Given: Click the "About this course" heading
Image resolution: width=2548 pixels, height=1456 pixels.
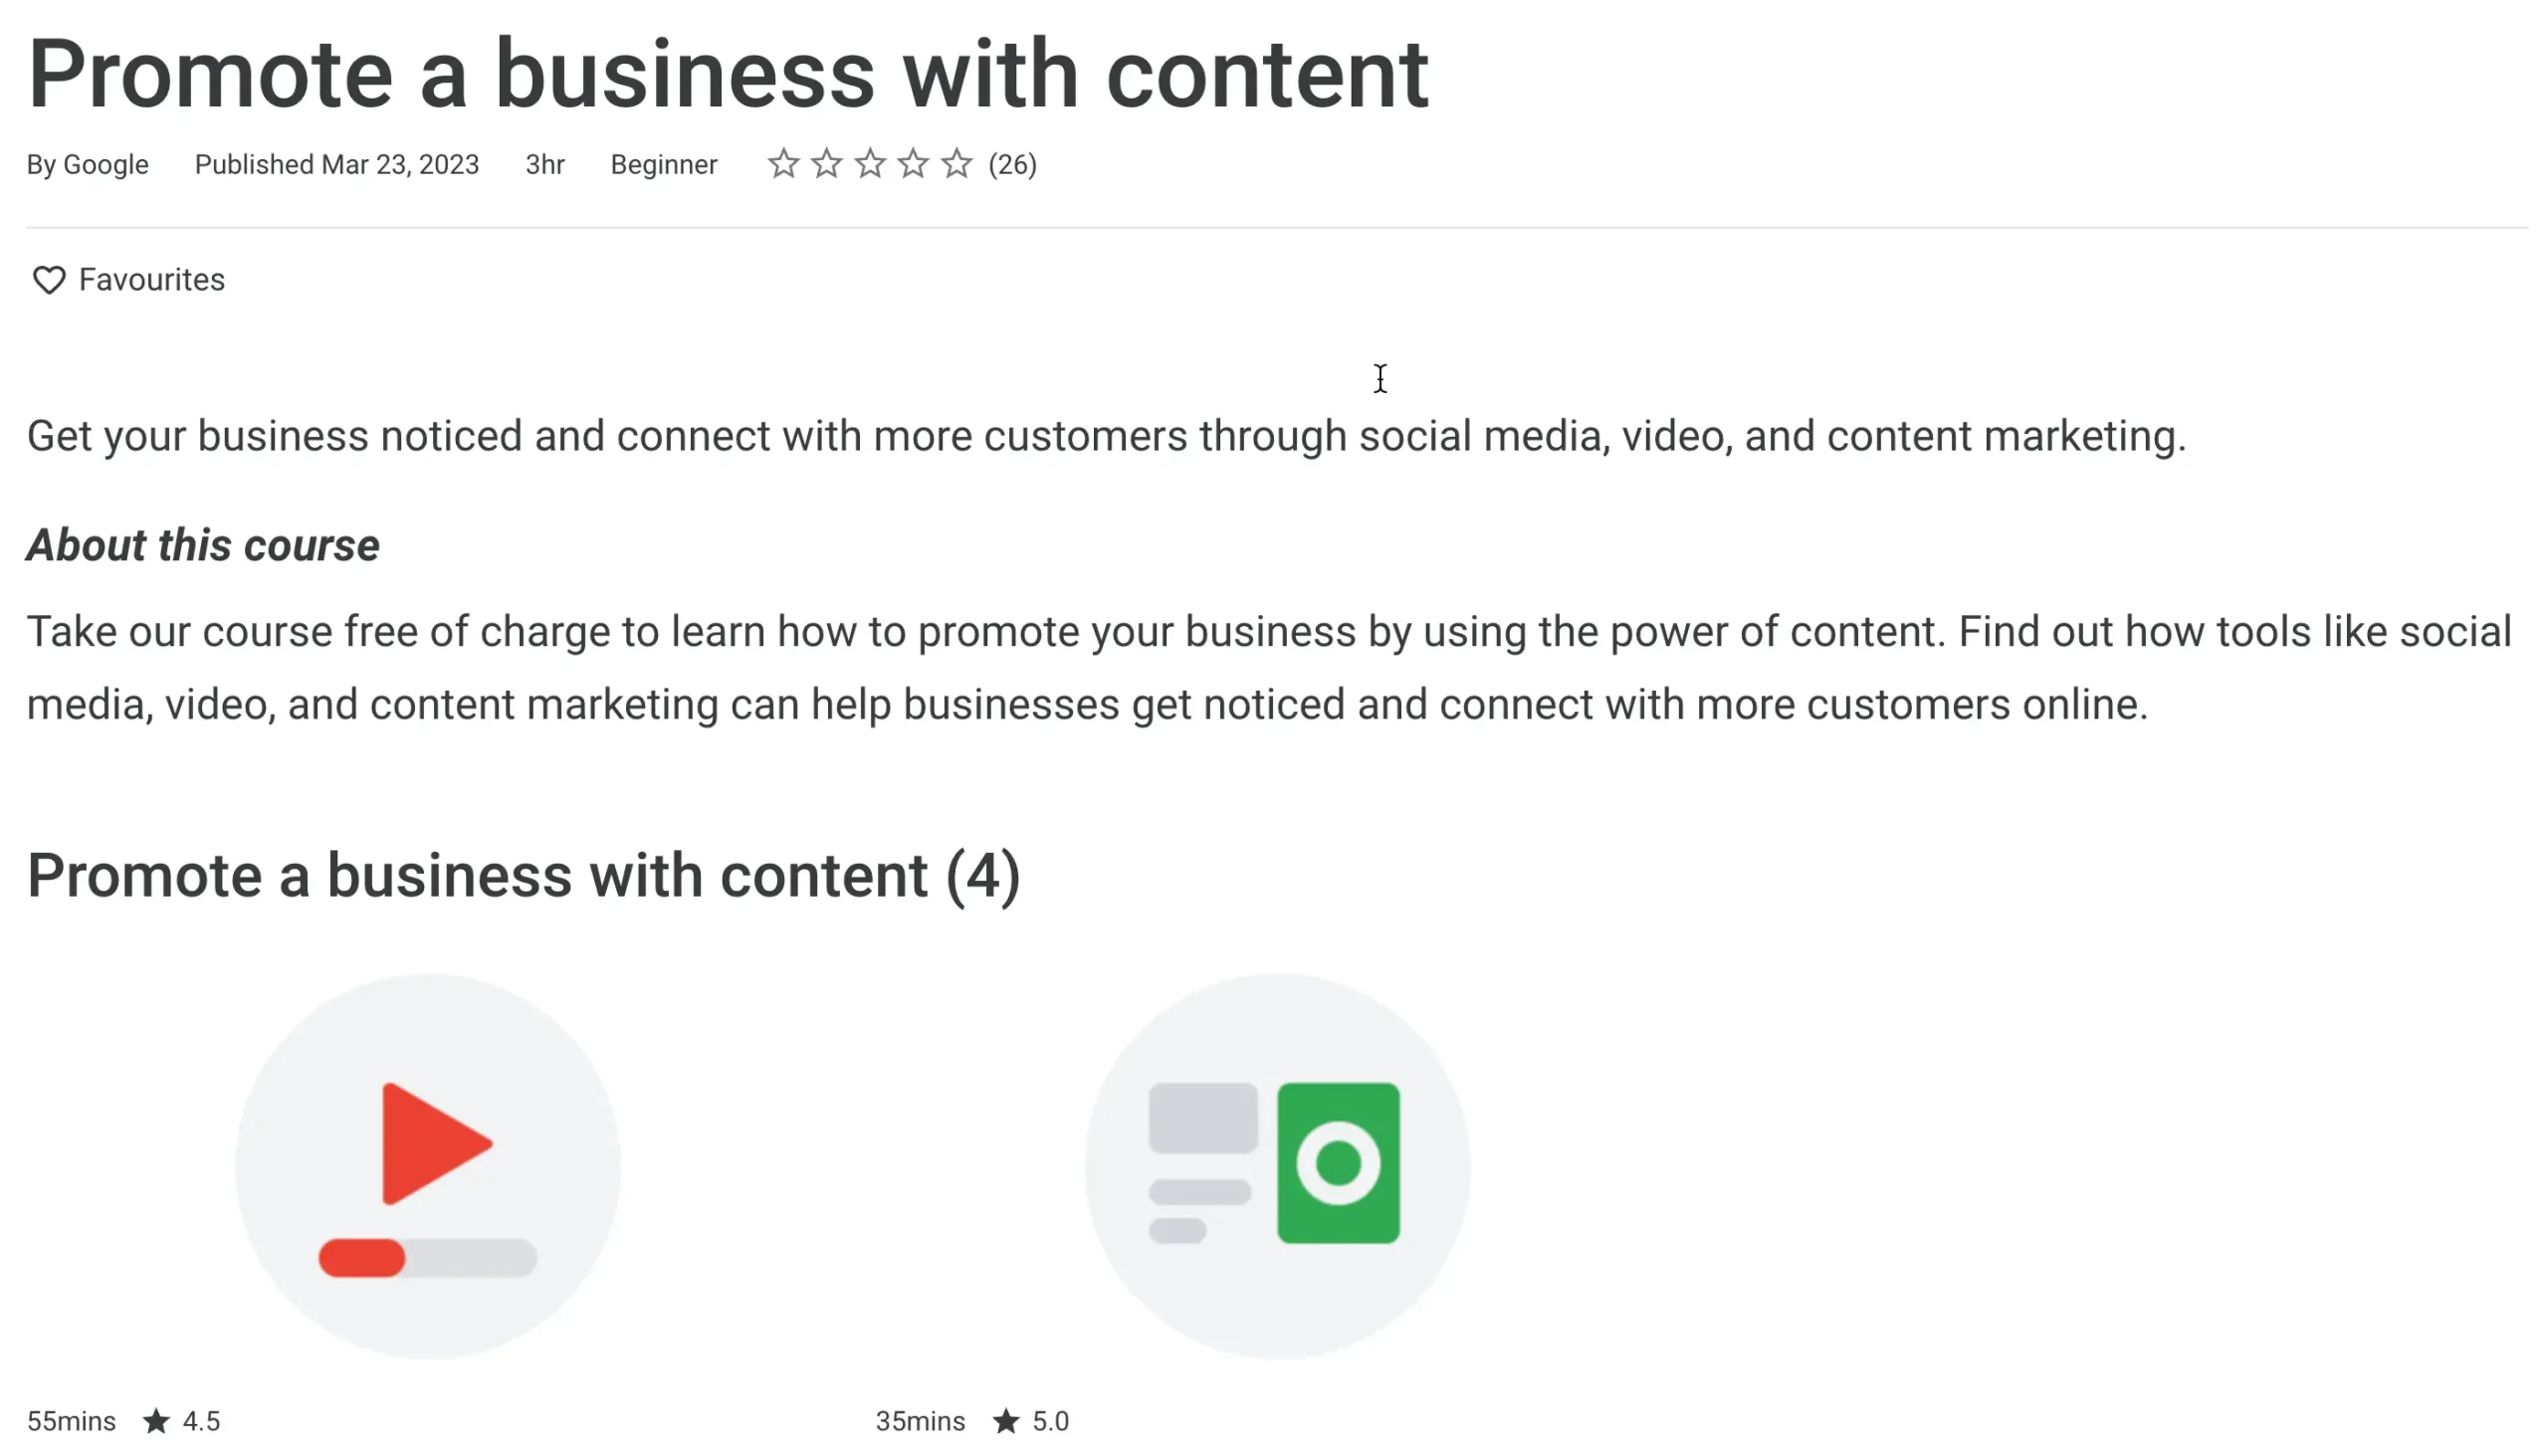Looking at the screenshot, I should click(203, 546).
